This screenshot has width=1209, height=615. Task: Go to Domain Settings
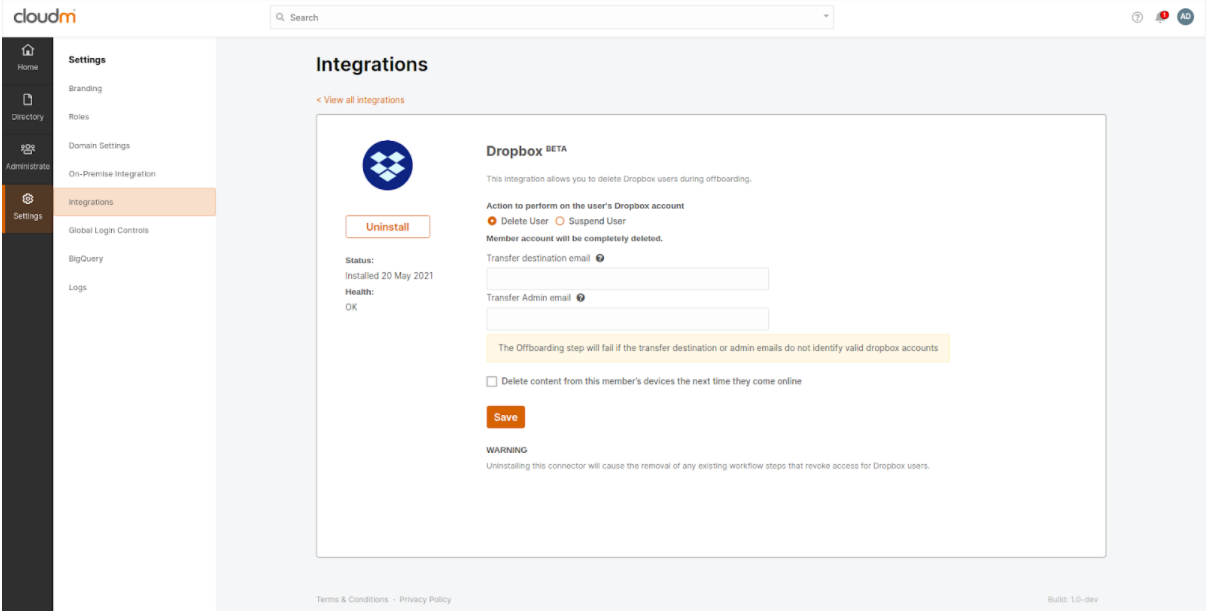(x=99, y=146)
